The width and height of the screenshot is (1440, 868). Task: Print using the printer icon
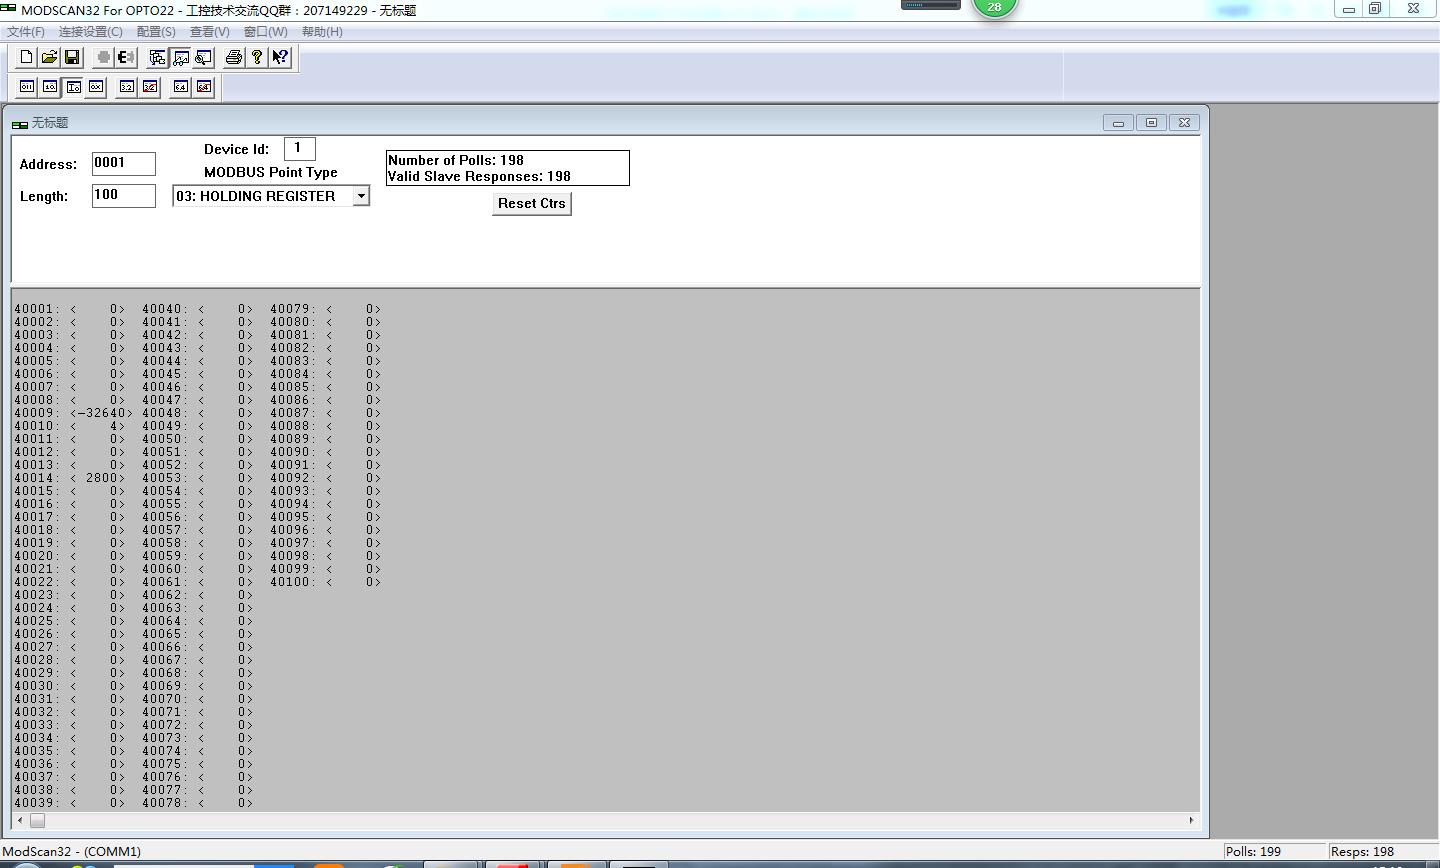(233, 57)
